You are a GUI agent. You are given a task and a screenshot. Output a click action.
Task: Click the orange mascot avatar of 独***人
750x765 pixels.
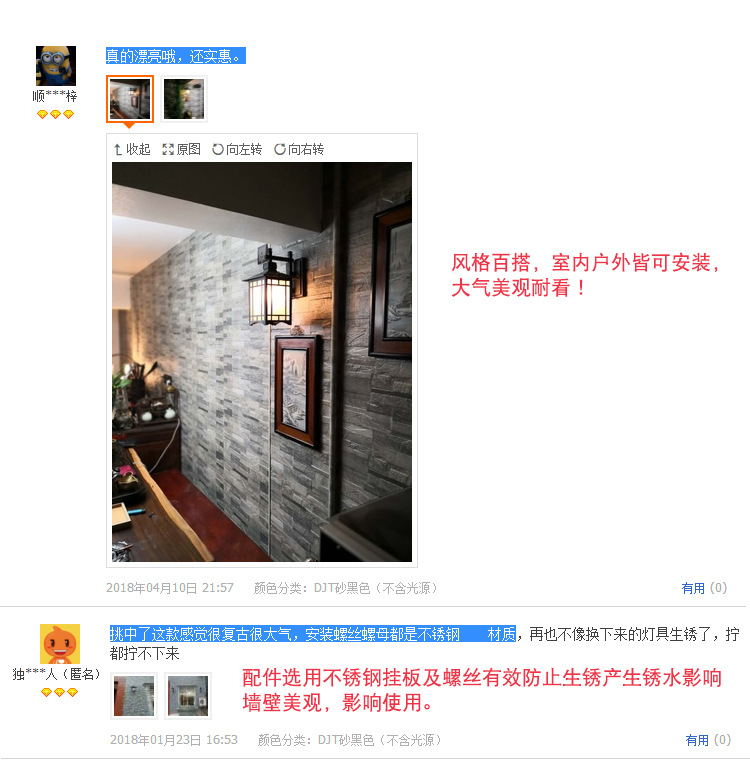(x=60, y=644)
